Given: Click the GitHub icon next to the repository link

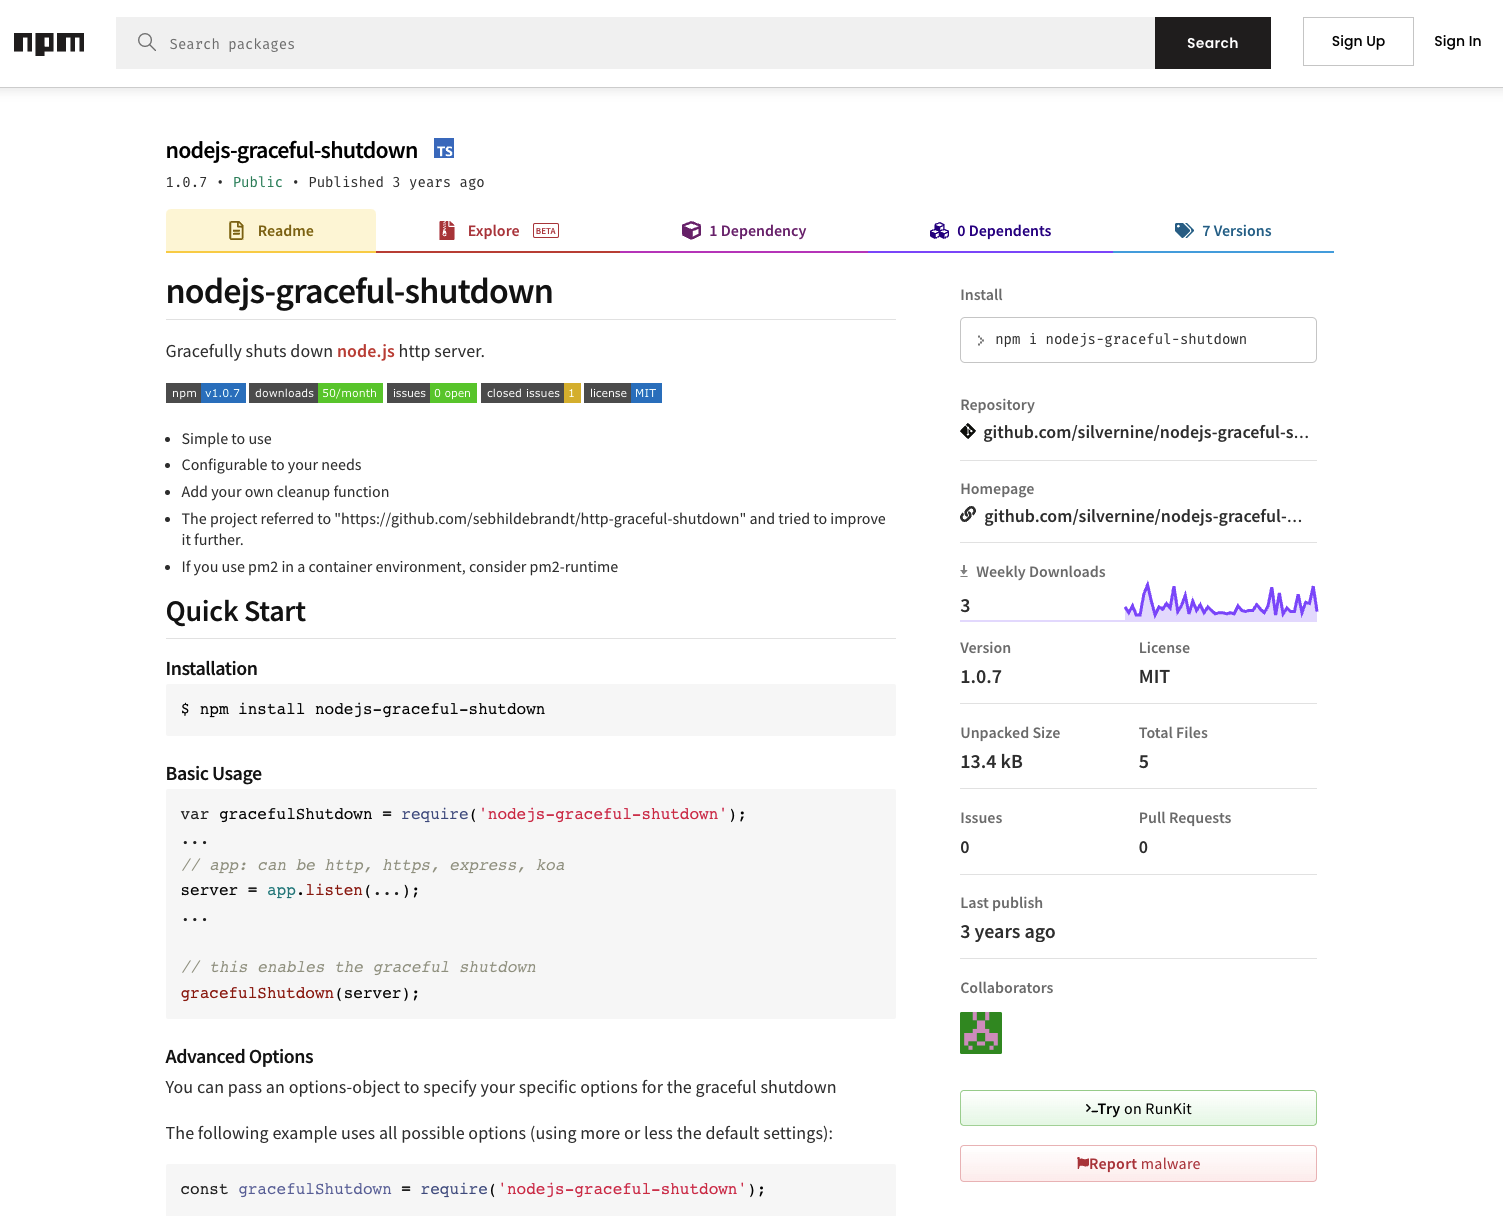Looking at the screenshot, I should 967,431.
